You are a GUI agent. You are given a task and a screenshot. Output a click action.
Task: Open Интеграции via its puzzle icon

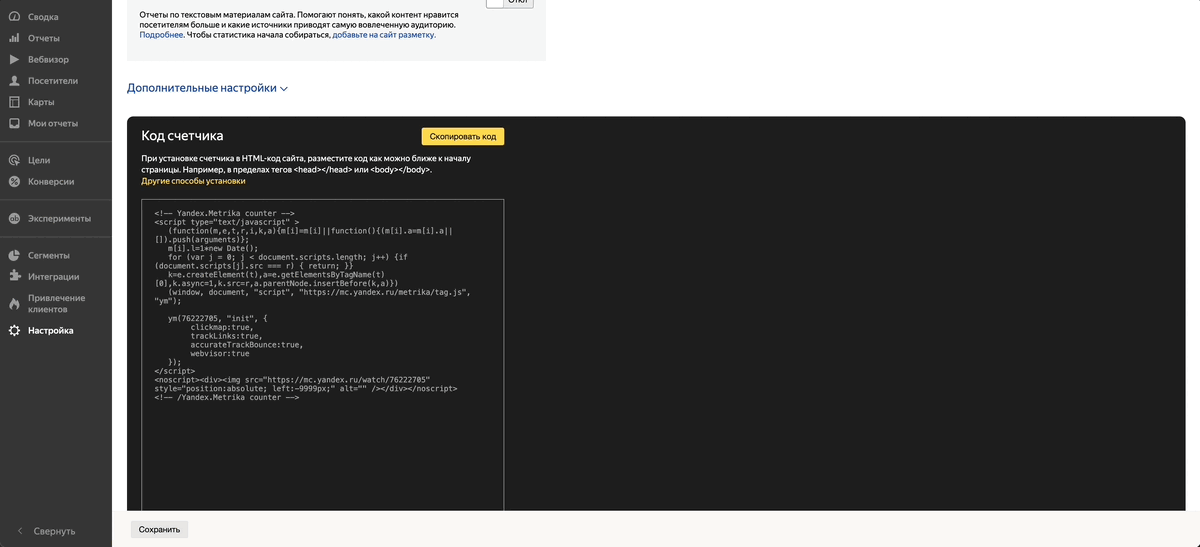coord(15,276)
